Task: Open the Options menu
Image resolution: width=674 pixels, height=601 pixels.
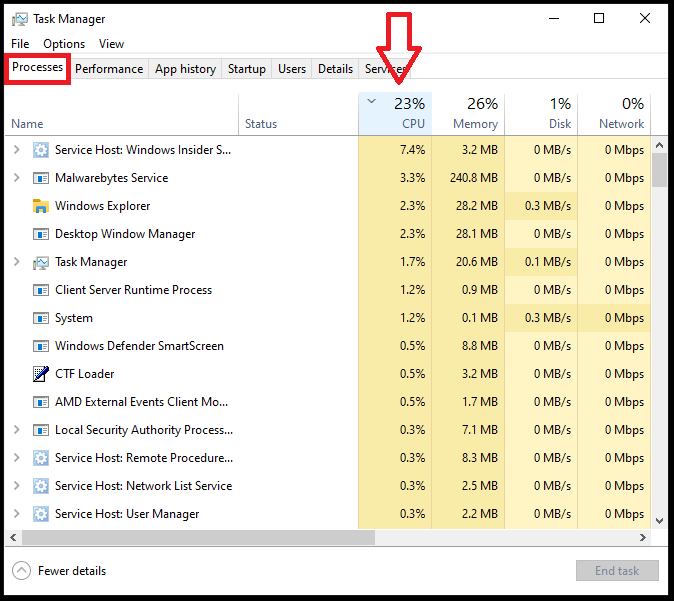Action: (64, 44)
